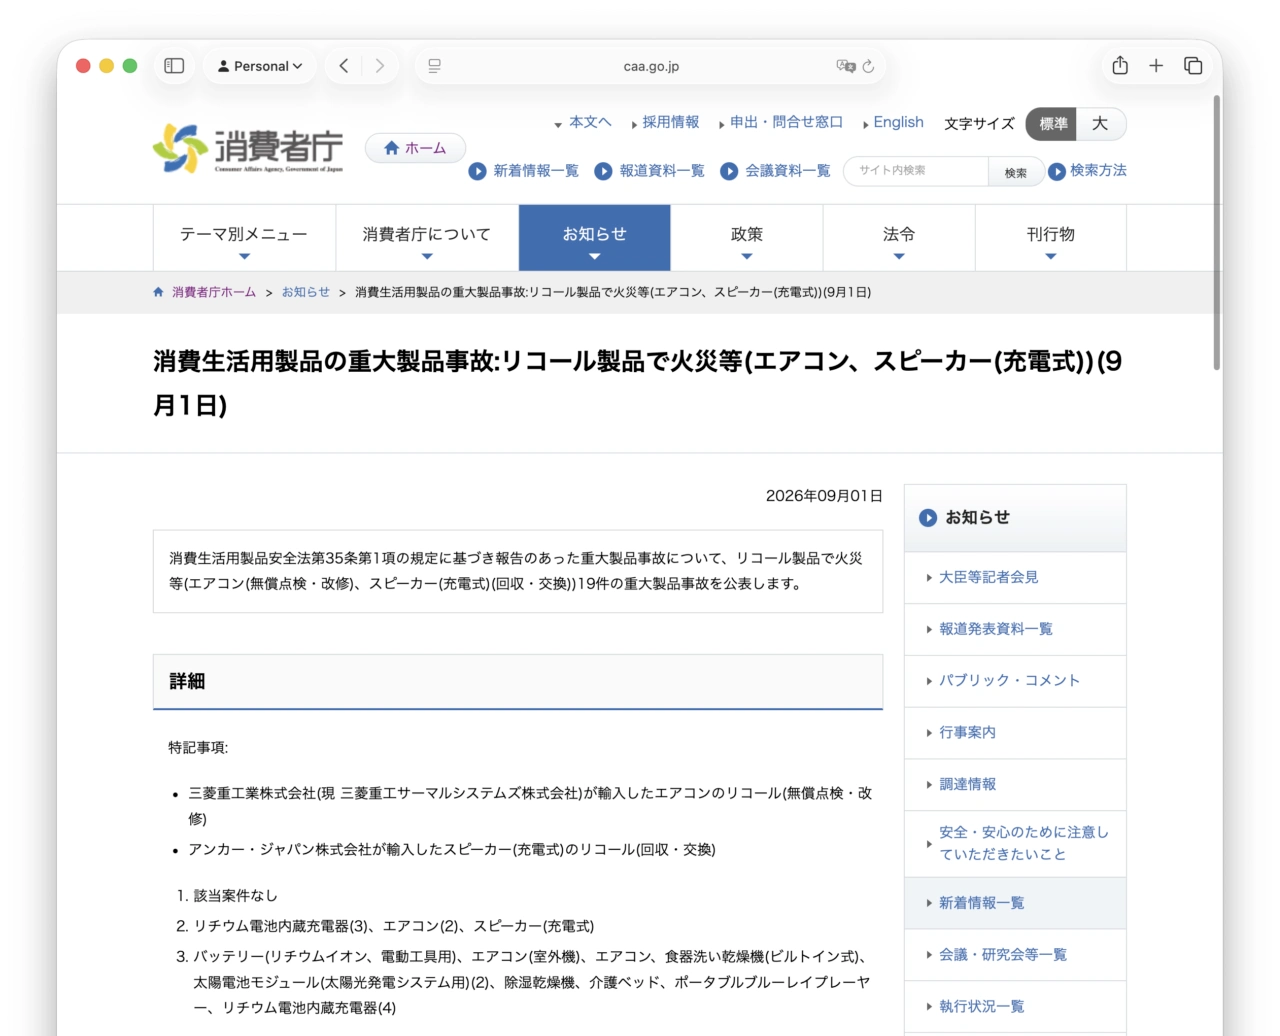Click the translate page icon
Viewport: 1280px width, 1036px height.
pyautogui.click(x=845, y=66)
